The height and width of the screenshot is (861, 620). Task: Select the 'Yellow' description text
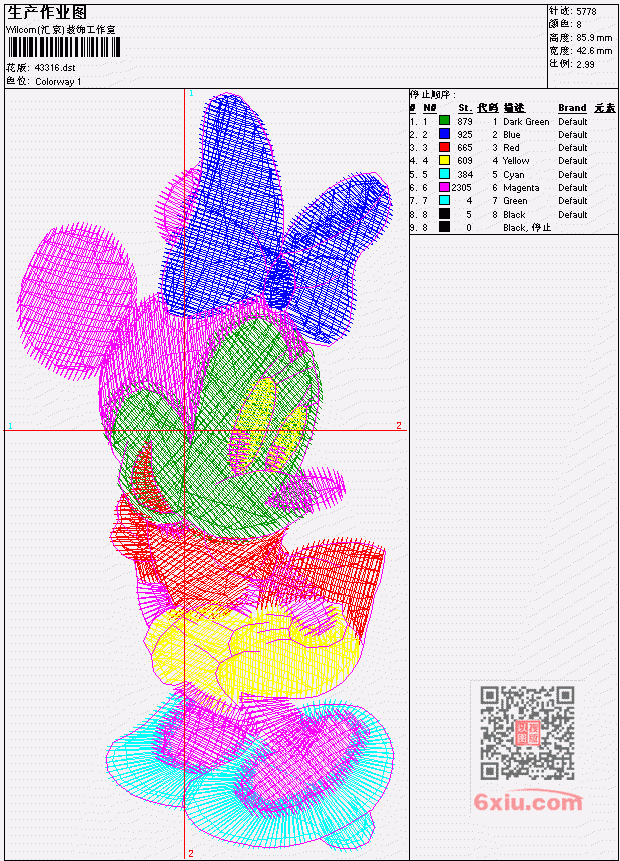pyautogui.click(x=516, y=161)
